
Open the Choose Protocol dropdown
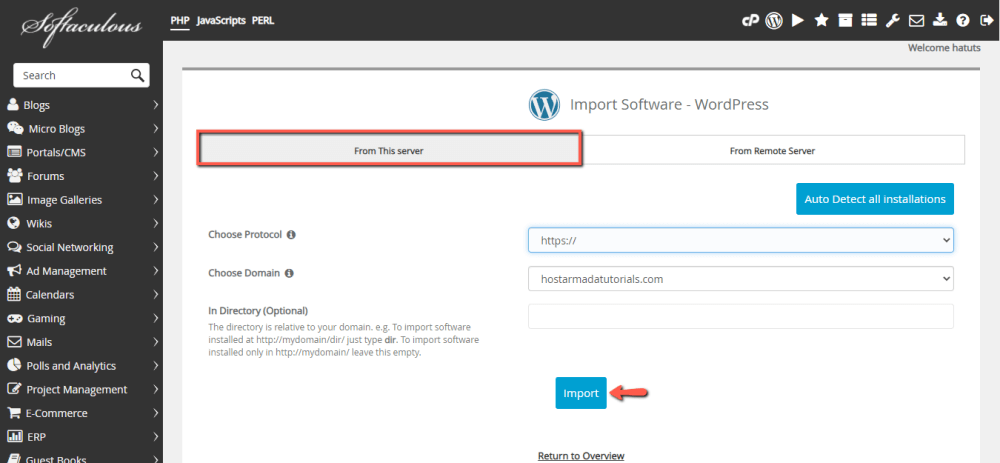coord(740,240)
